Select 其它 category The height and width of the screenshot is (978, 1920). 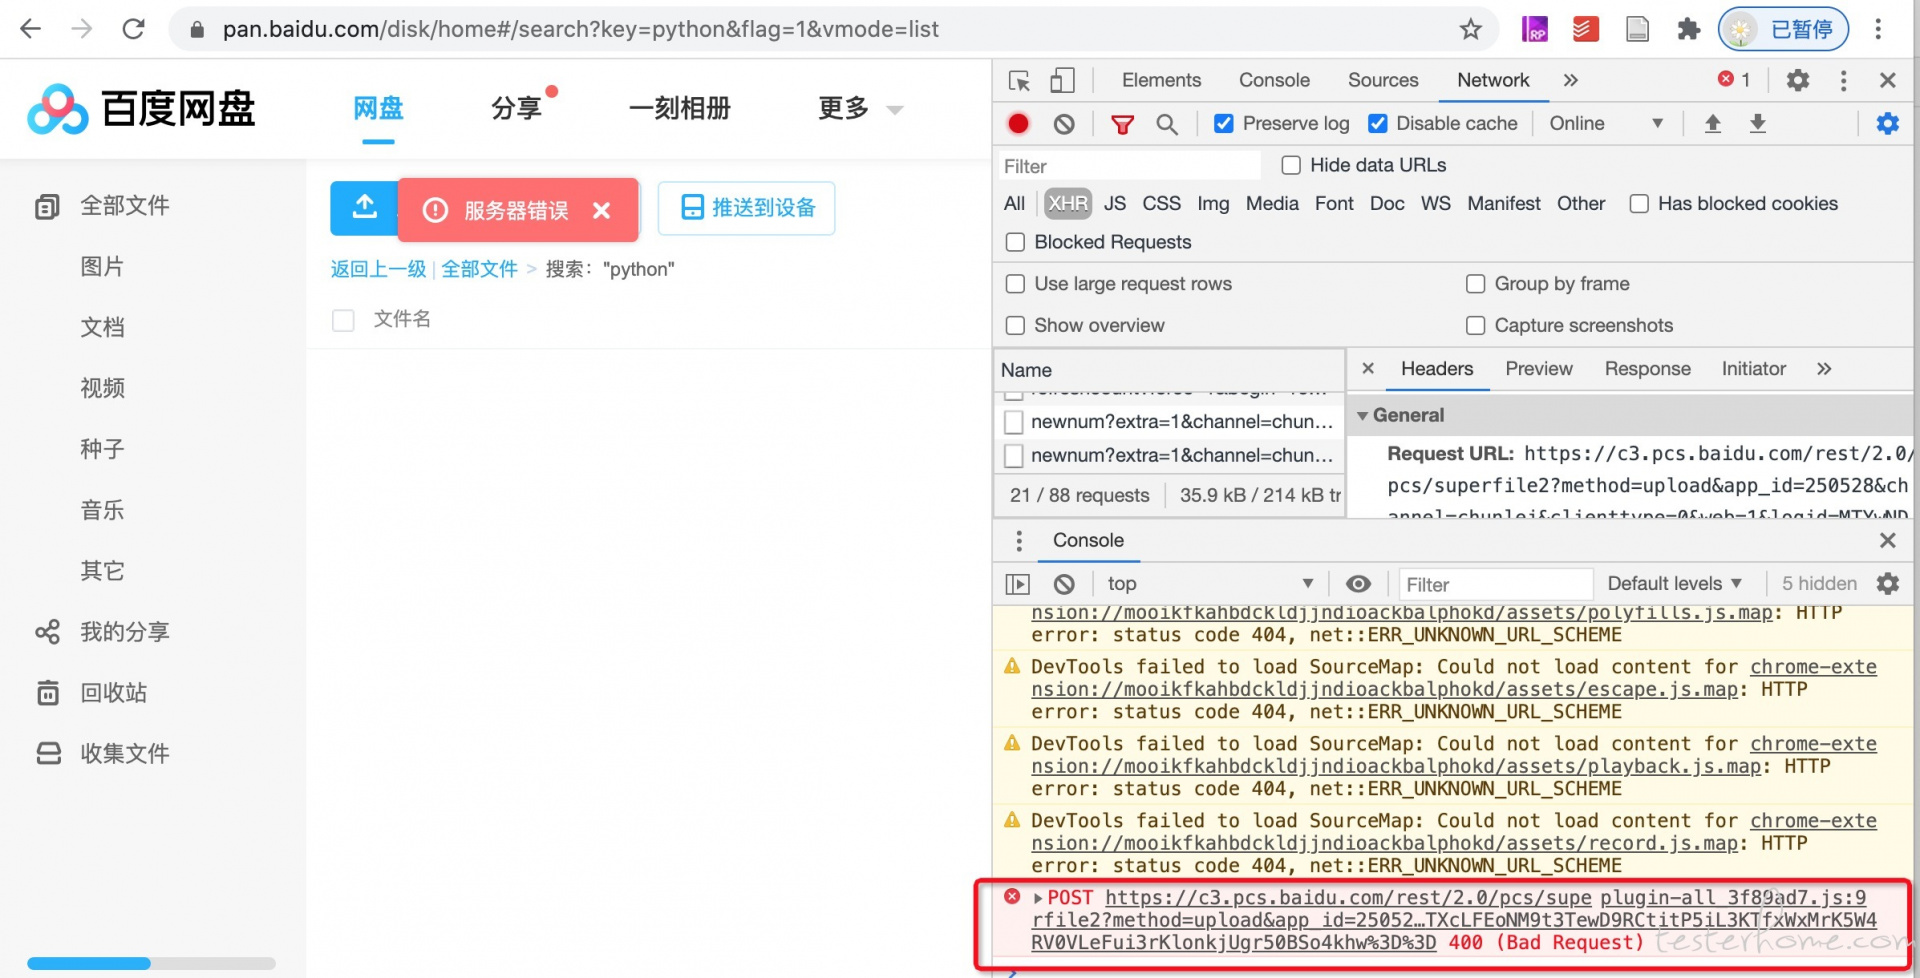click(102, 571)
